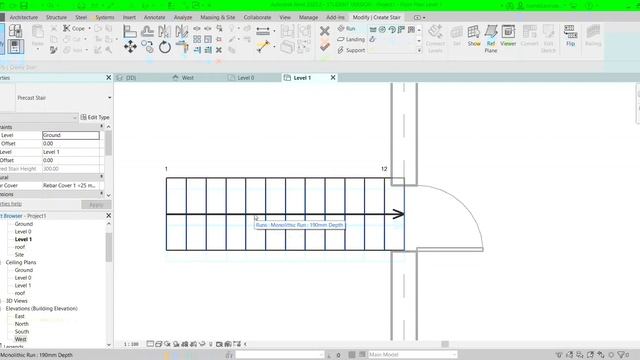Choose the Center-Ends Spiral run shape
Viewport: 640px width, 360px height.
click(392, 29)
